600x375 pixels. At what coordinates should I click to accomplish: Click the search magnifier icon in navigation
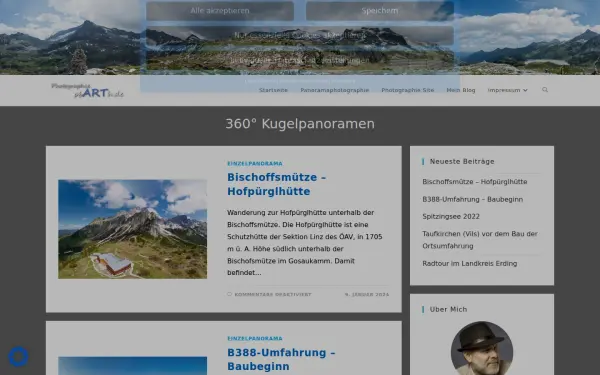click(x=545, y=90)
